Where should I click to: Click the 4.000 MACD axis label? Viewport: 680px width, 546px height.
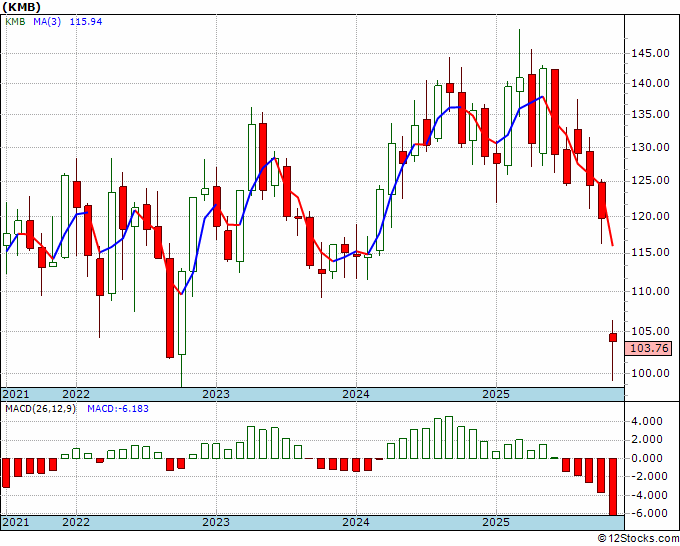click(647, 421)
